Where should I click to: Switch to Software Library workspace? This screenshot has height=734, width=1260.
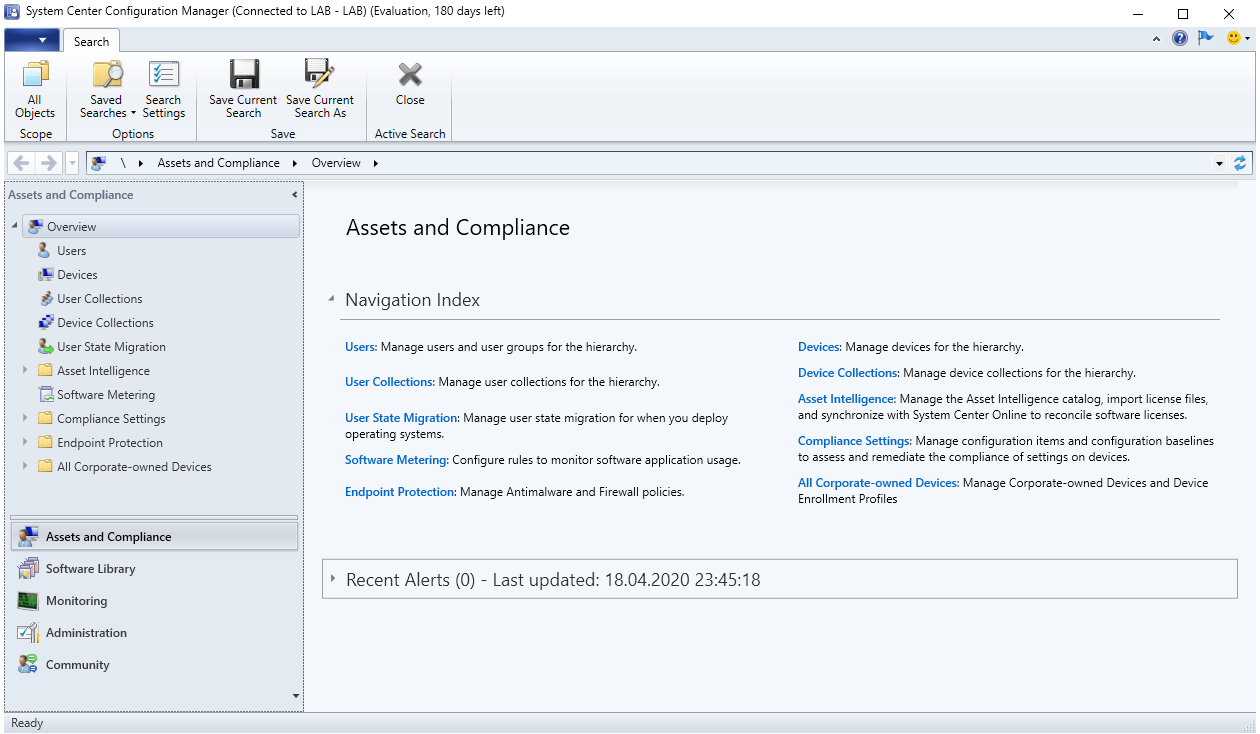click(155, 569)
